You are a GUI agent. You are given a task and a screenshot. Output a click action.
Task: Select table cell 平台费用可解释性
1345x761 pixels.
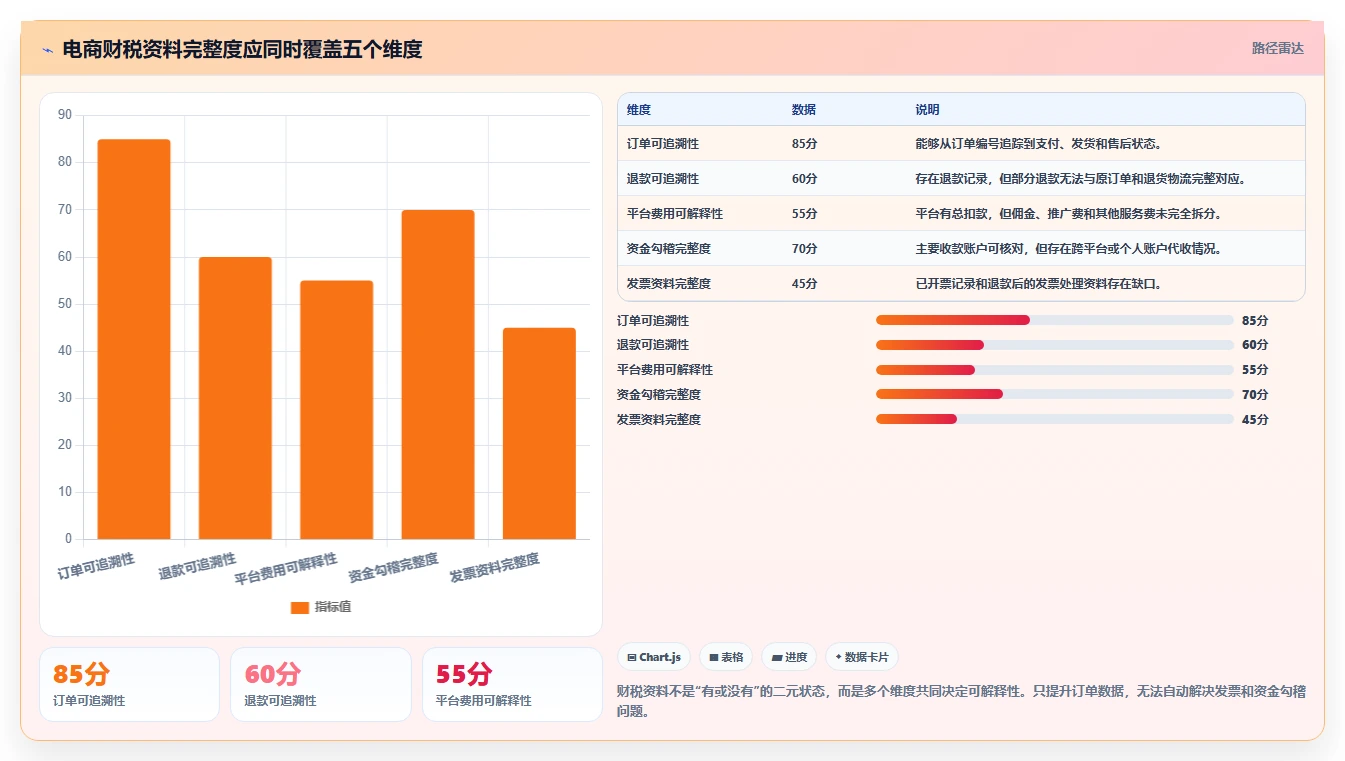click(675, 214)
